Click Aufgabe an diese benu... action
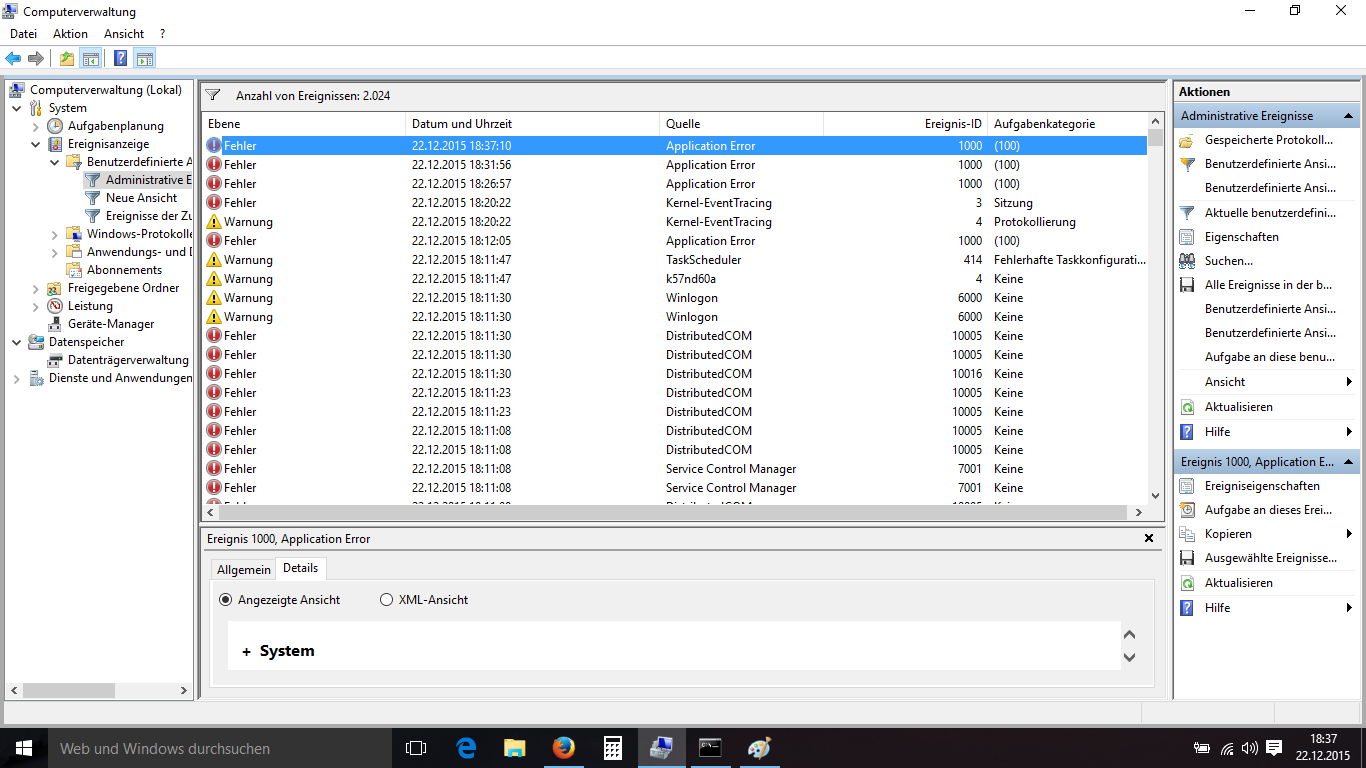The width and height of the screenshot is (1366, 768). coord(1270,357)
